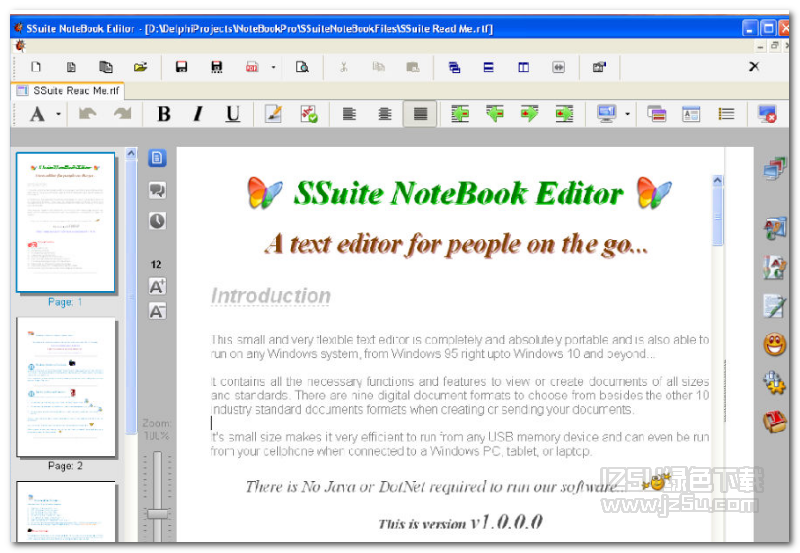This screenshot has width=800, height=553.
Task: Center align the text
Action: [385, 114]
